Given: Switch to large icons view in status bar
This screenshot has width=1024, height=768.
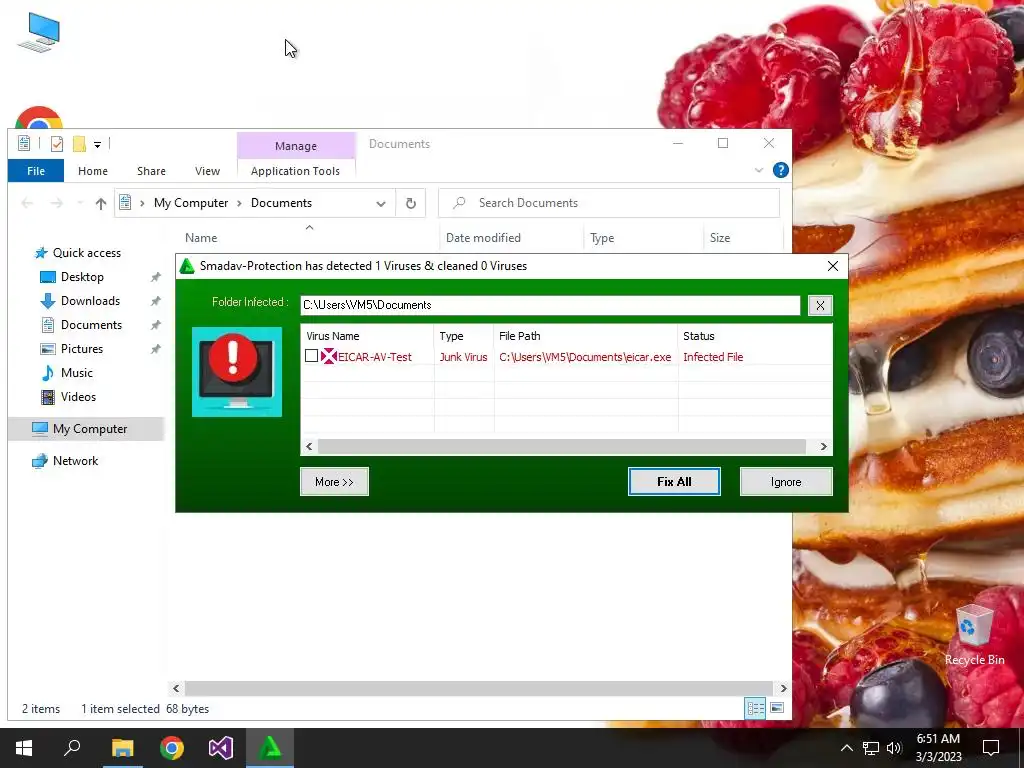Looking at the screenshot, I should pyautogui.click(x=776, y=709).
